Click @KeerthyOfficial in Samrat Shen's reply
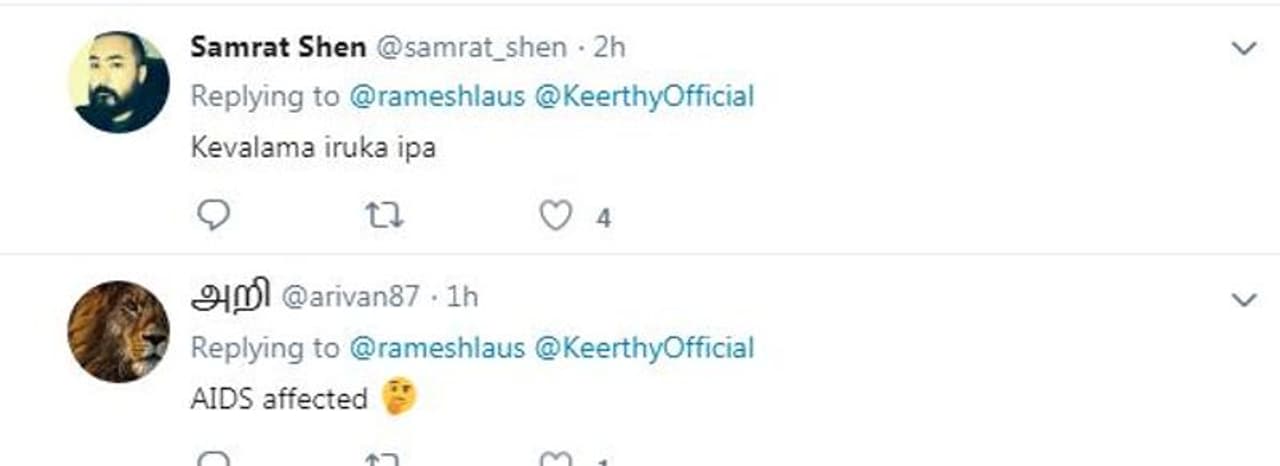 click(644, 97)
